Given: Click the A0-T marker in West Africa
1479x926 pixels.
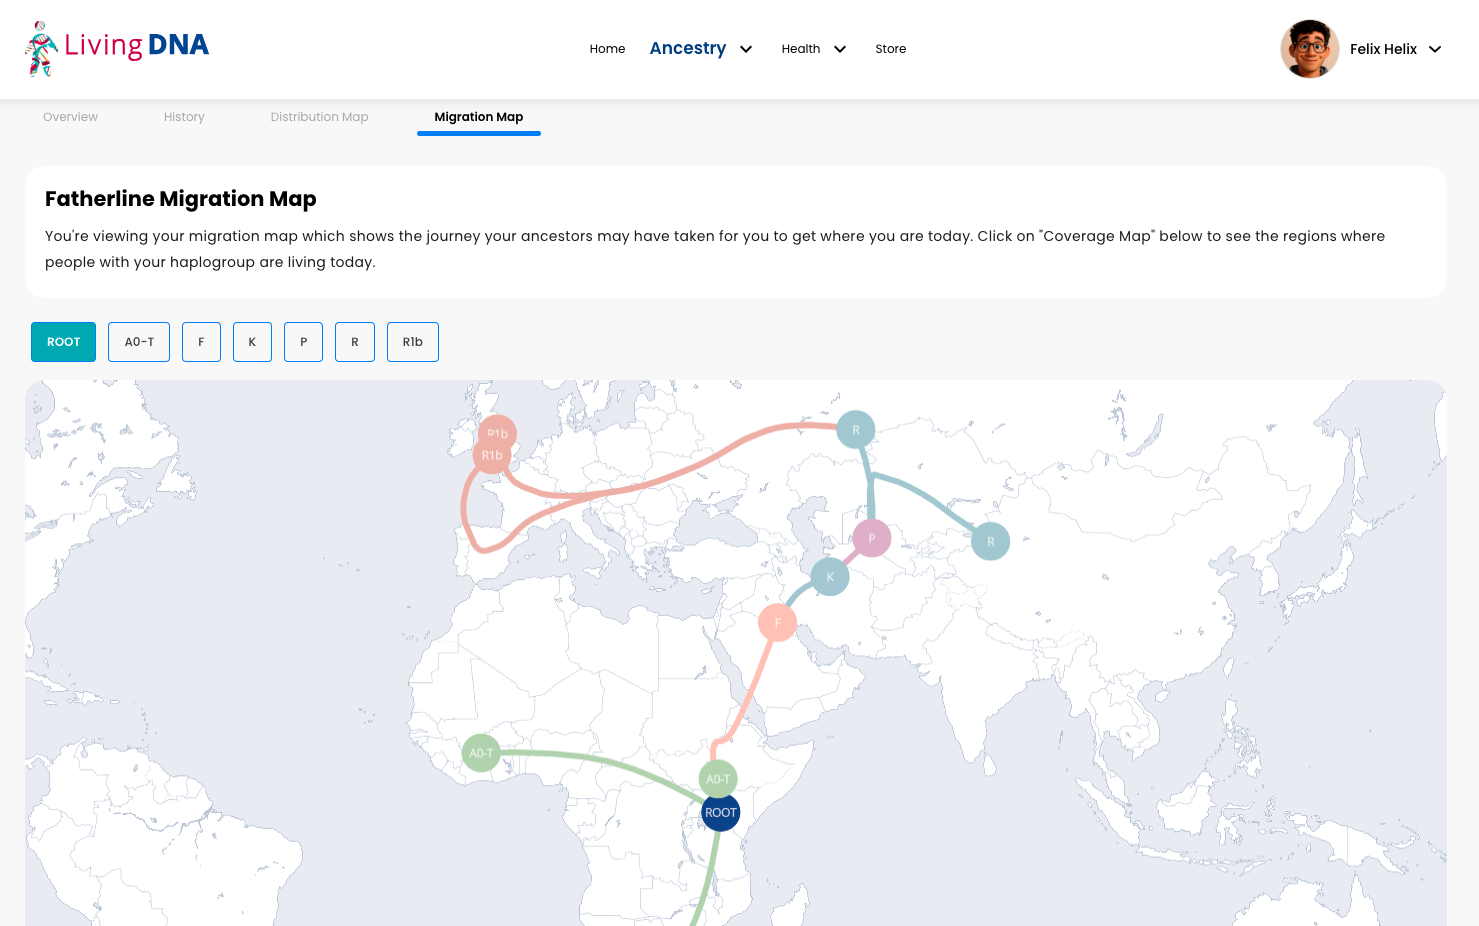Looking at the screenshot, I should [x=481, y=753].
